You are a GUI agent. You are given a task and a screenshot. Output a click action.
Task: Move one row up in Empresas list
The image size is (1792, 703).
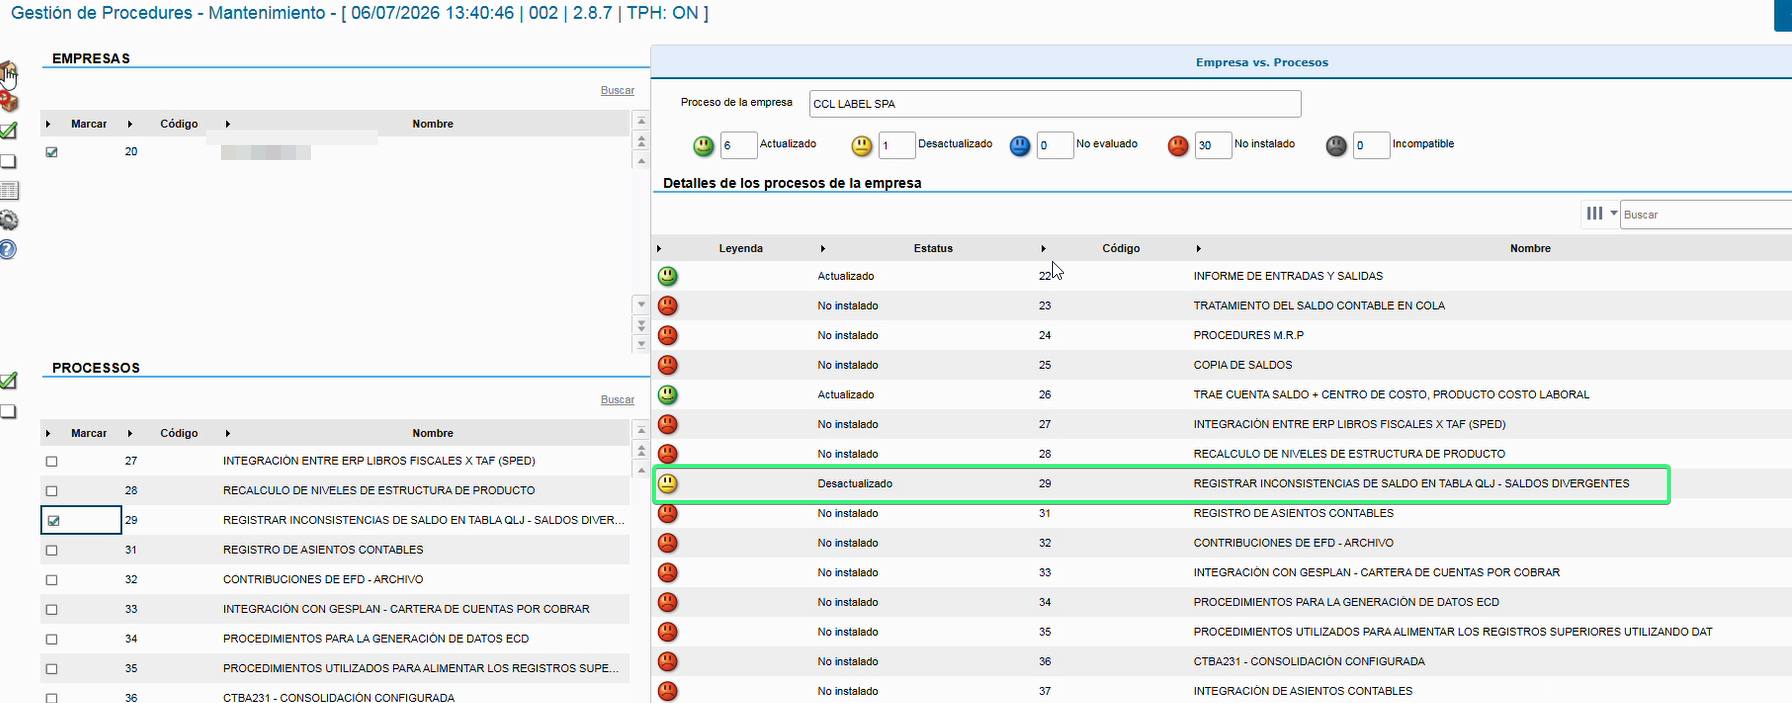pos(641,160)
